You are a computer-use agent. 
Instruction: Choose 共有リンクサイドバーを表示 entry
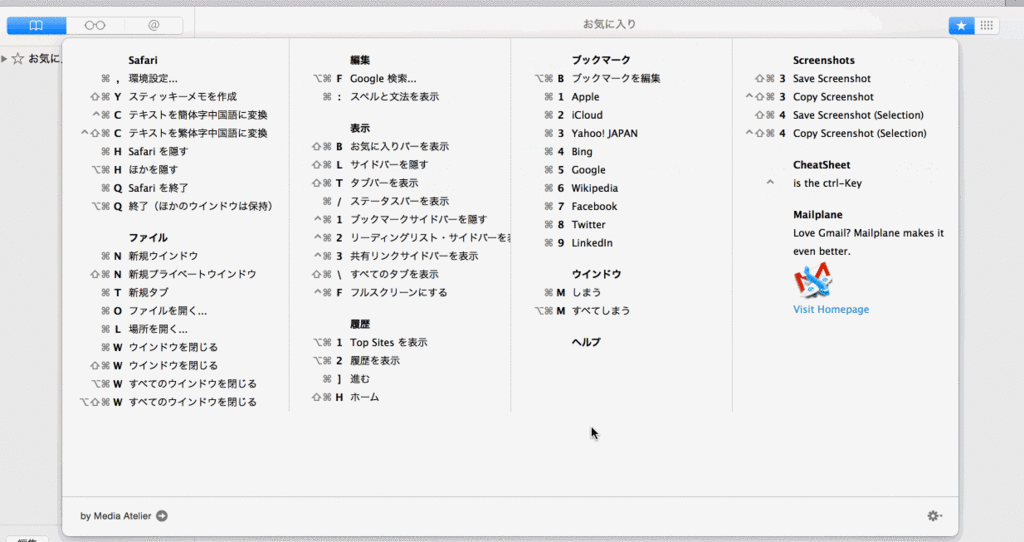pos(414,256)
